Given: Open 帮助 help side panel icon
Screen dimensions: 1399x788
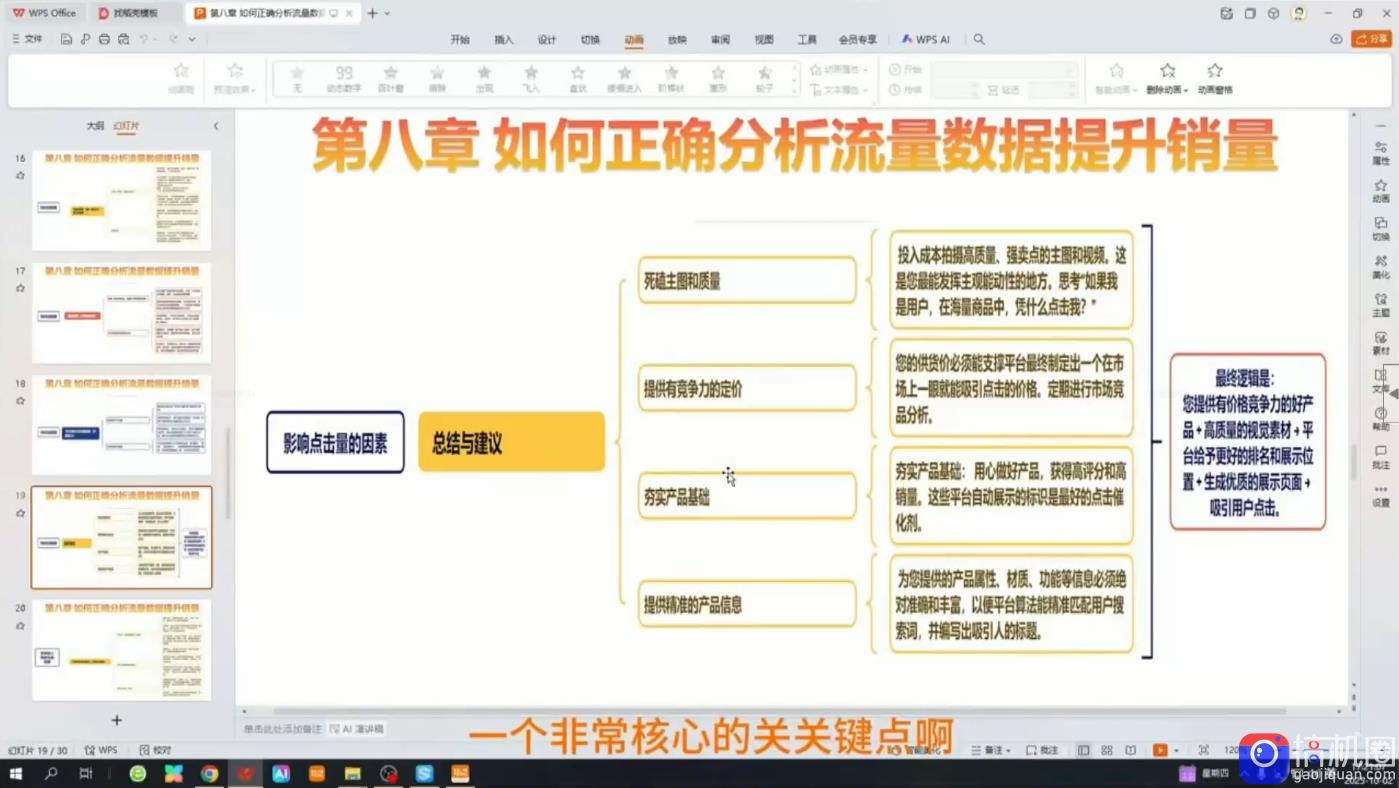Looking at the screenshot, I should coord(1381,418).
